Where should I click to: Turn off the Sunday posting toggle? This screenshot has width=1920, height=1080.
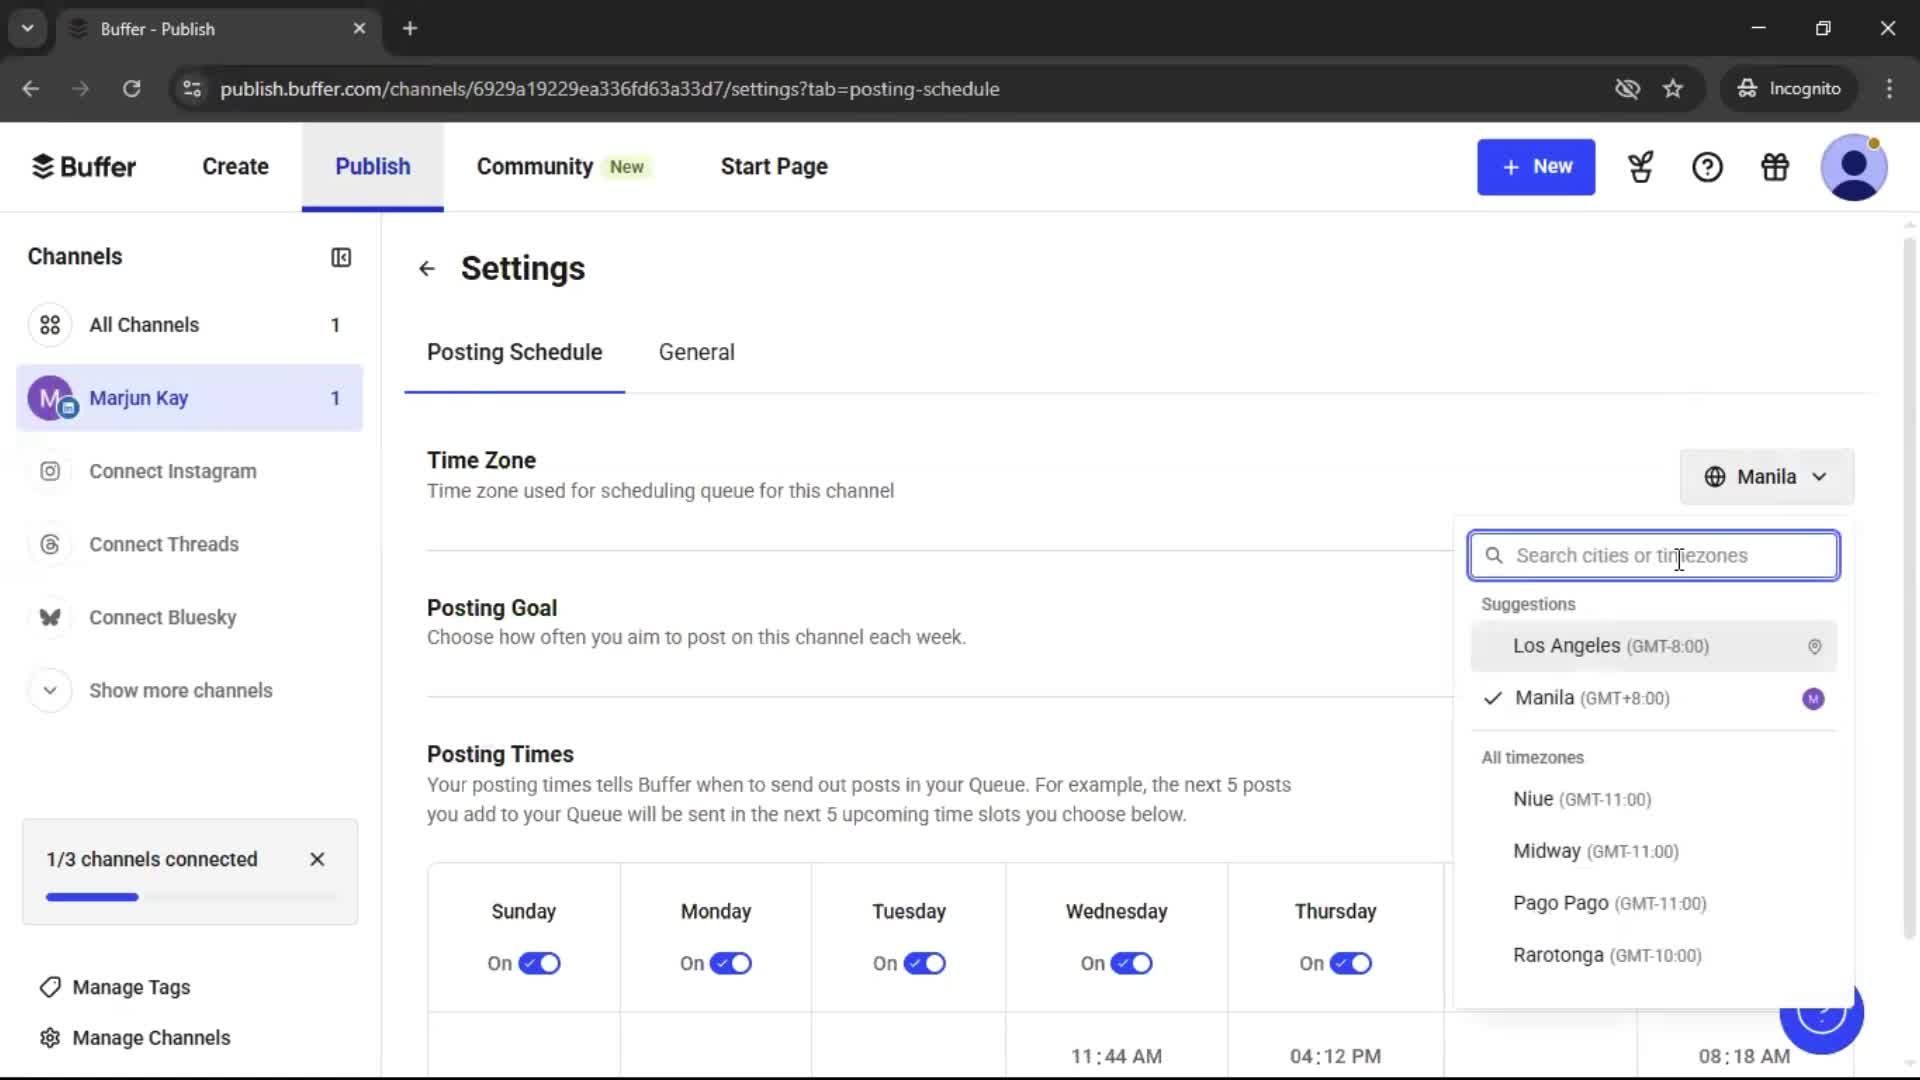tap(540, 963)
